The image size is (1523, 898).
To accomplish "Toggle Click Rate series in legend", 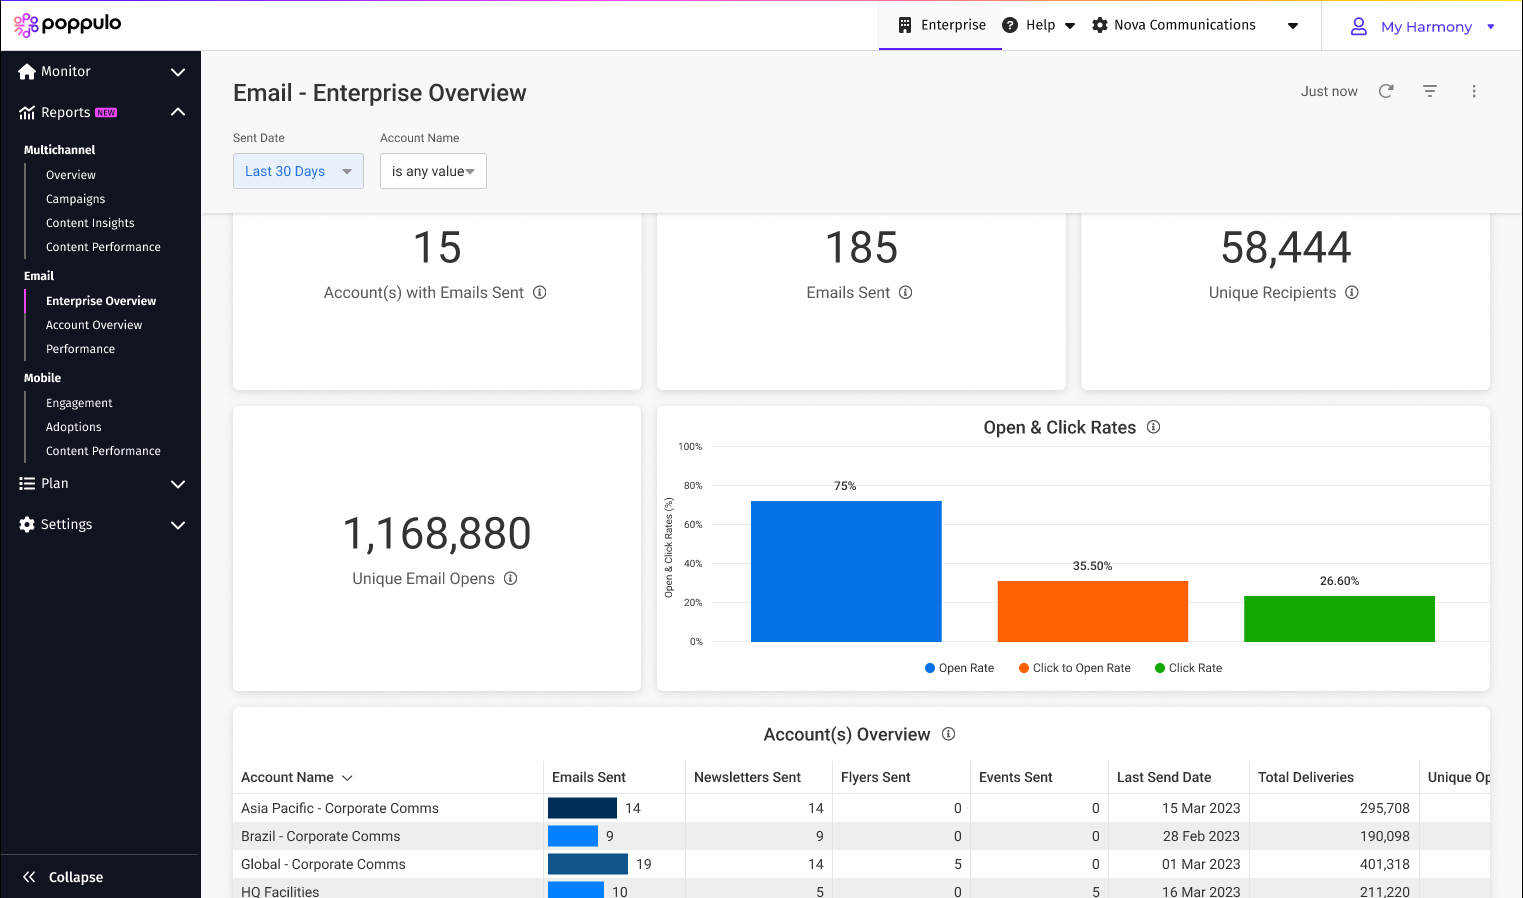I will (x=1188, y=668).
